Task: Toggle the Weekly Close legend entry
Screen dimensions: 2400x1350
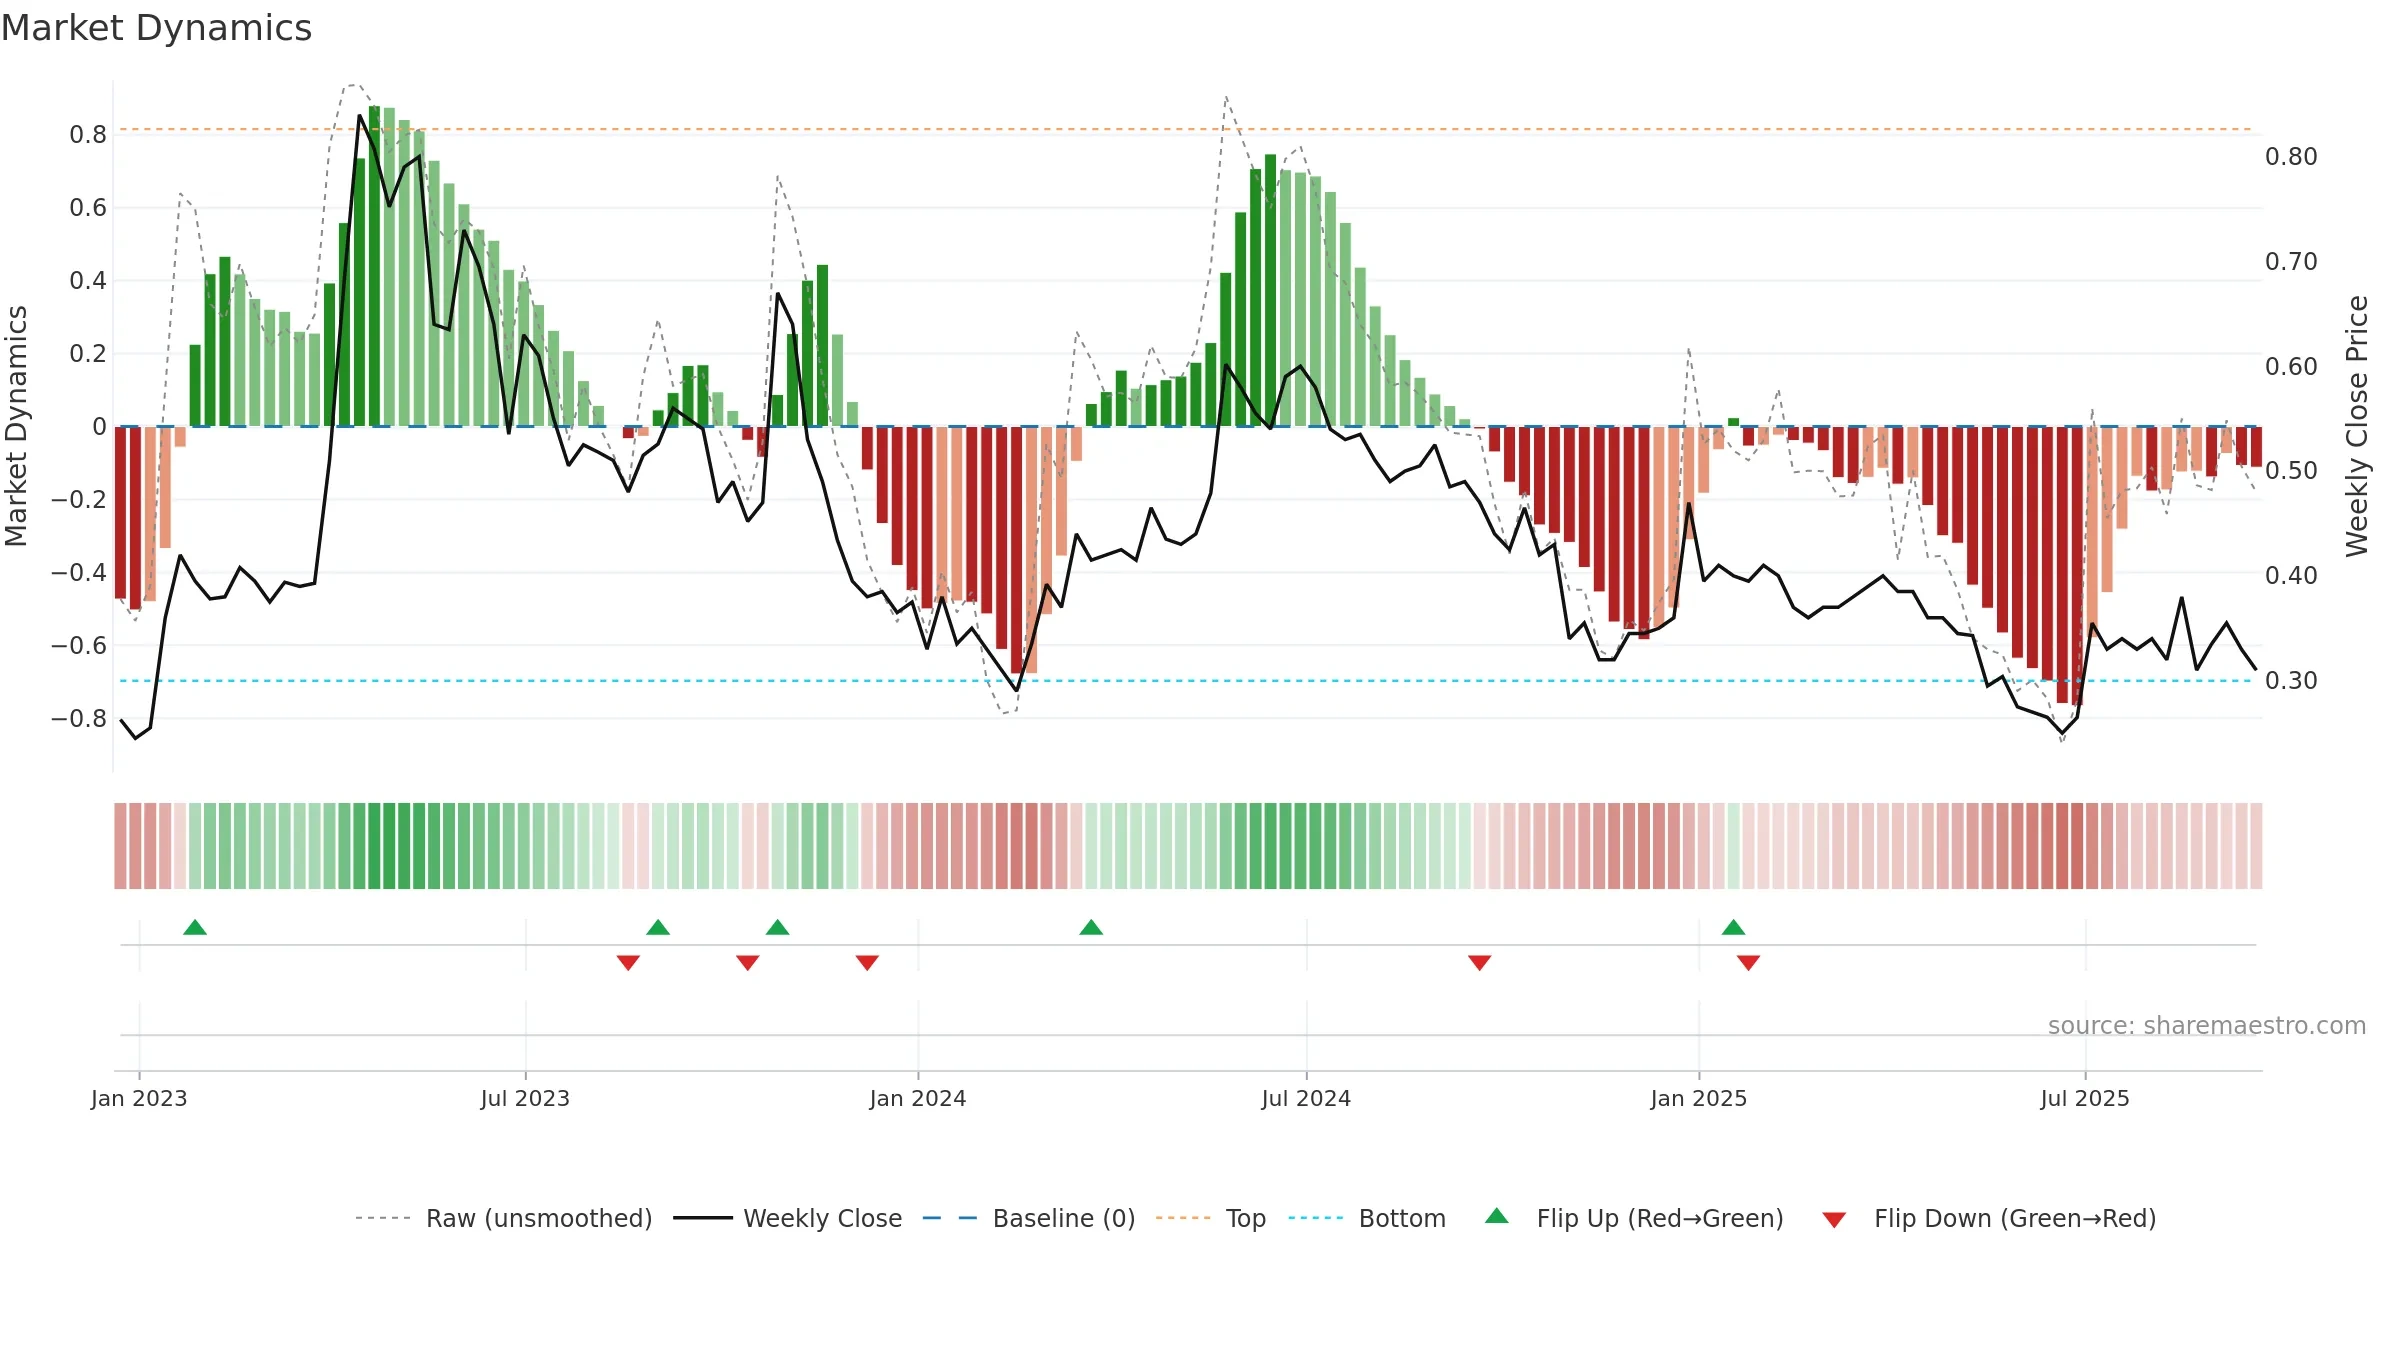Action: (x=787, y=1218)
